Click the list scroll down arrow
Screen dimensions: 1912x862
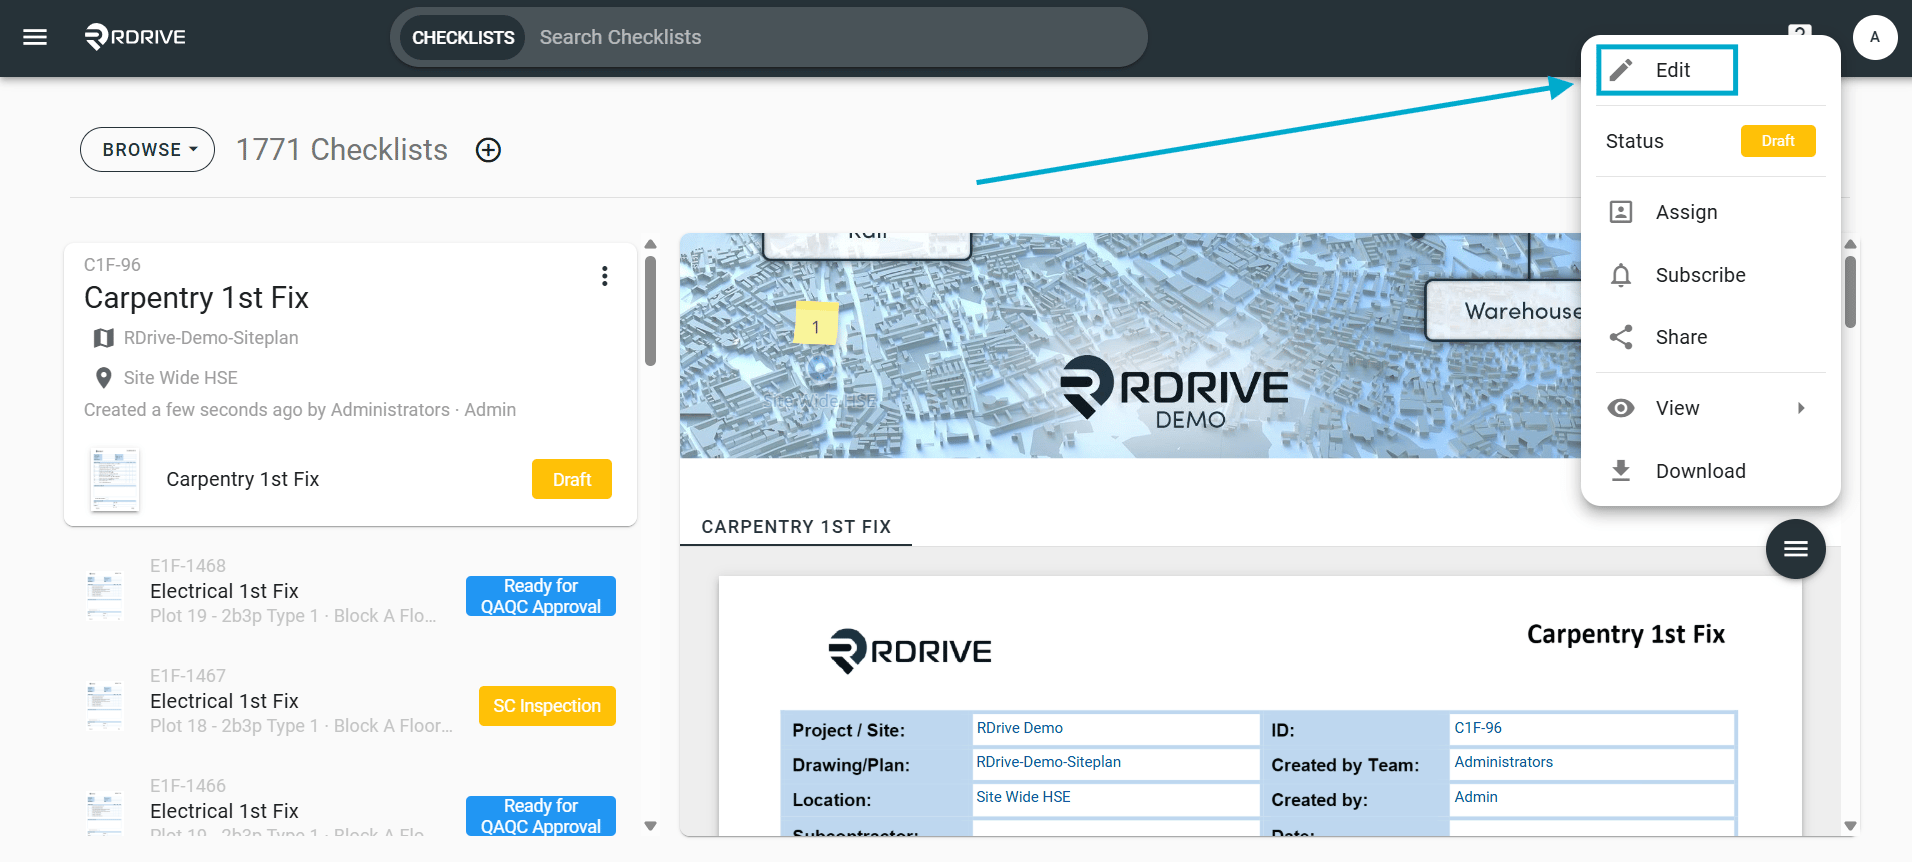tap(650, 826)
